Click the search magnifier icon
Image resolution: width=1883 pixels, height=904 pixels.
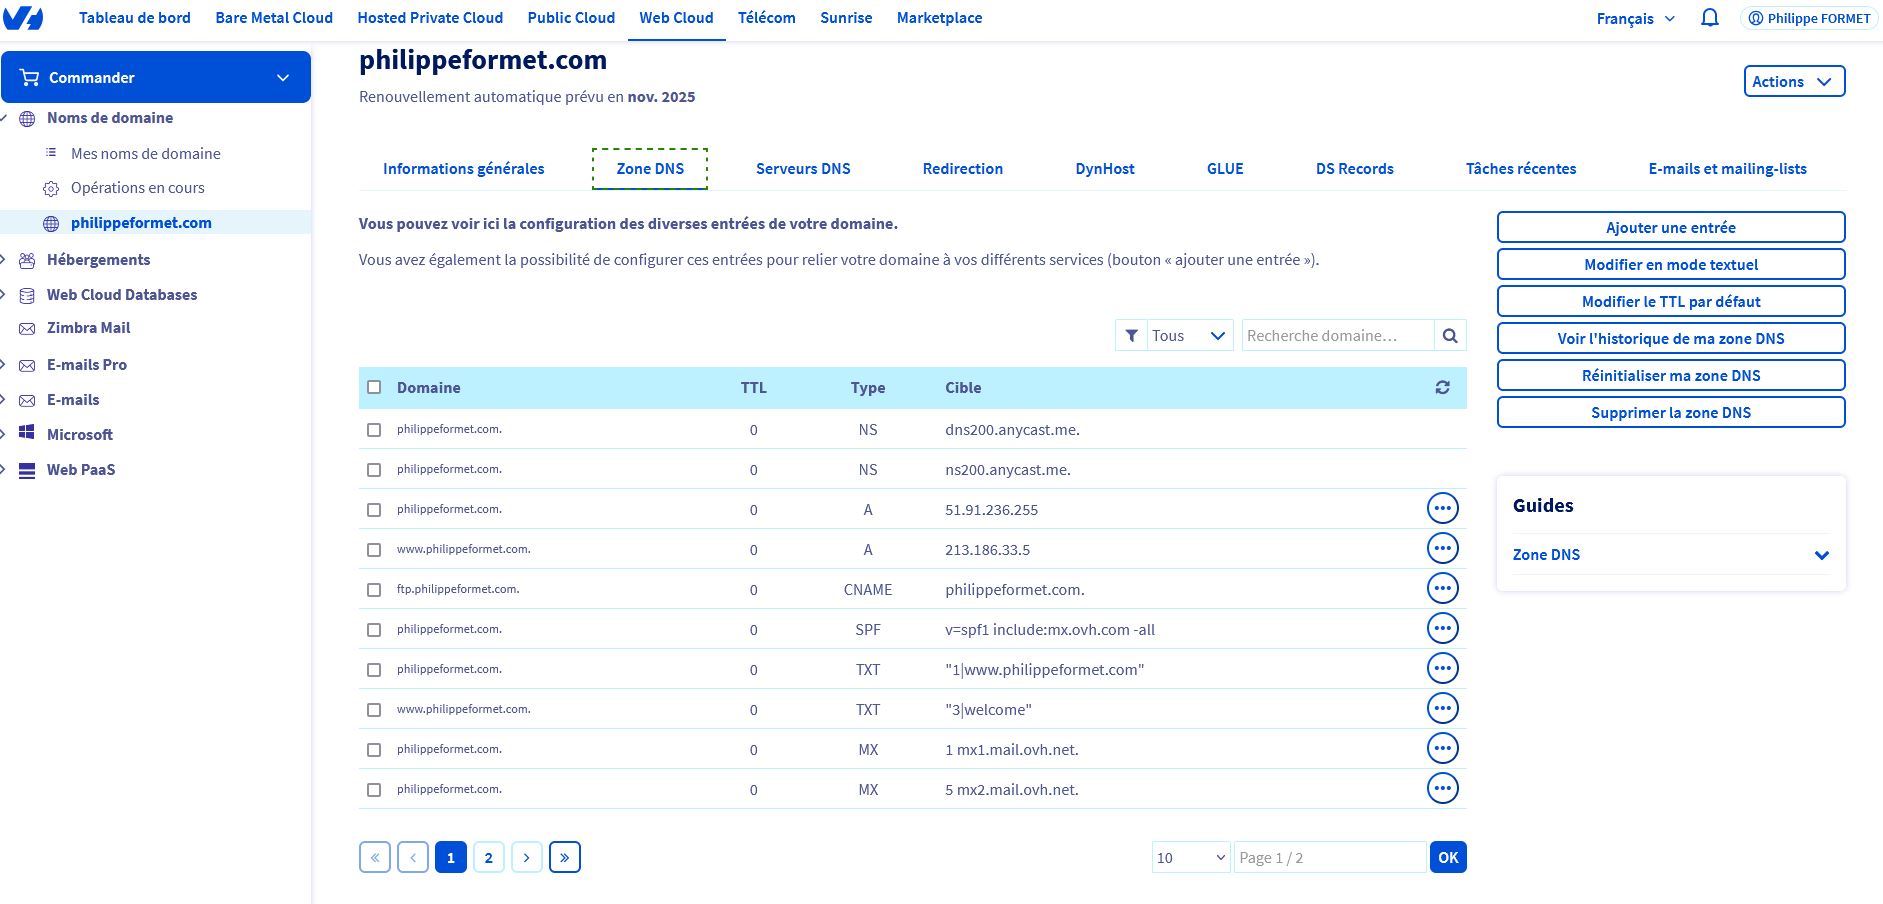[x=1450, y=336]
